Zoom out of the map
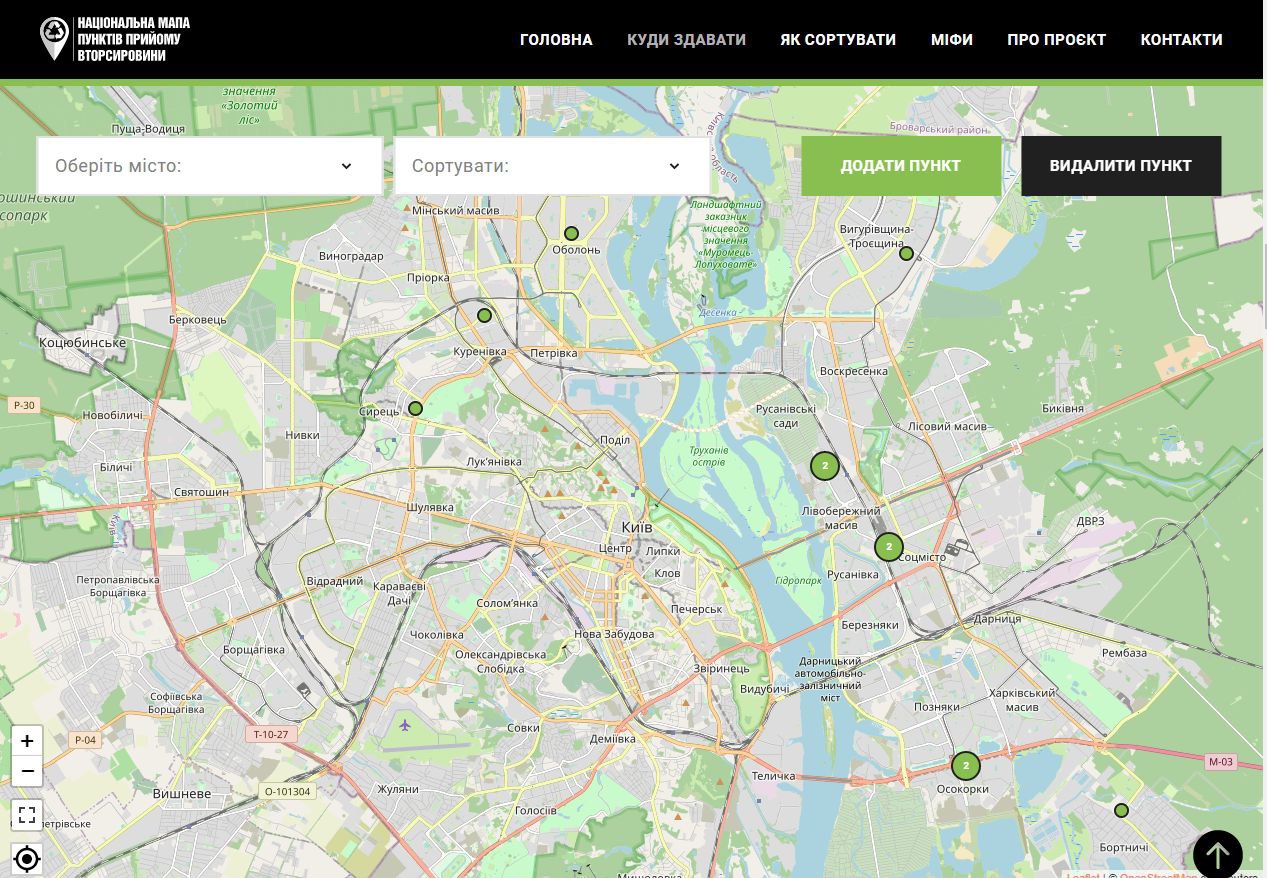The width and height of the screenshot is (1267, 878). 27,771
